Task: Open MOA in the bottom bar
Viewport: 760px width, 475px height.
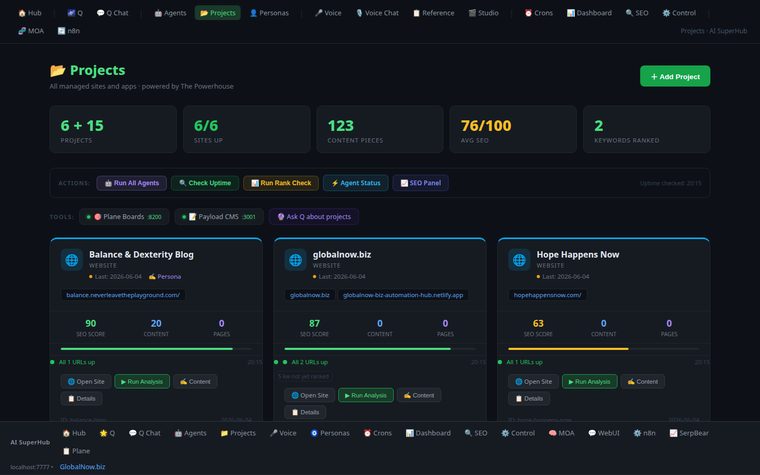Action: point(561,433)
